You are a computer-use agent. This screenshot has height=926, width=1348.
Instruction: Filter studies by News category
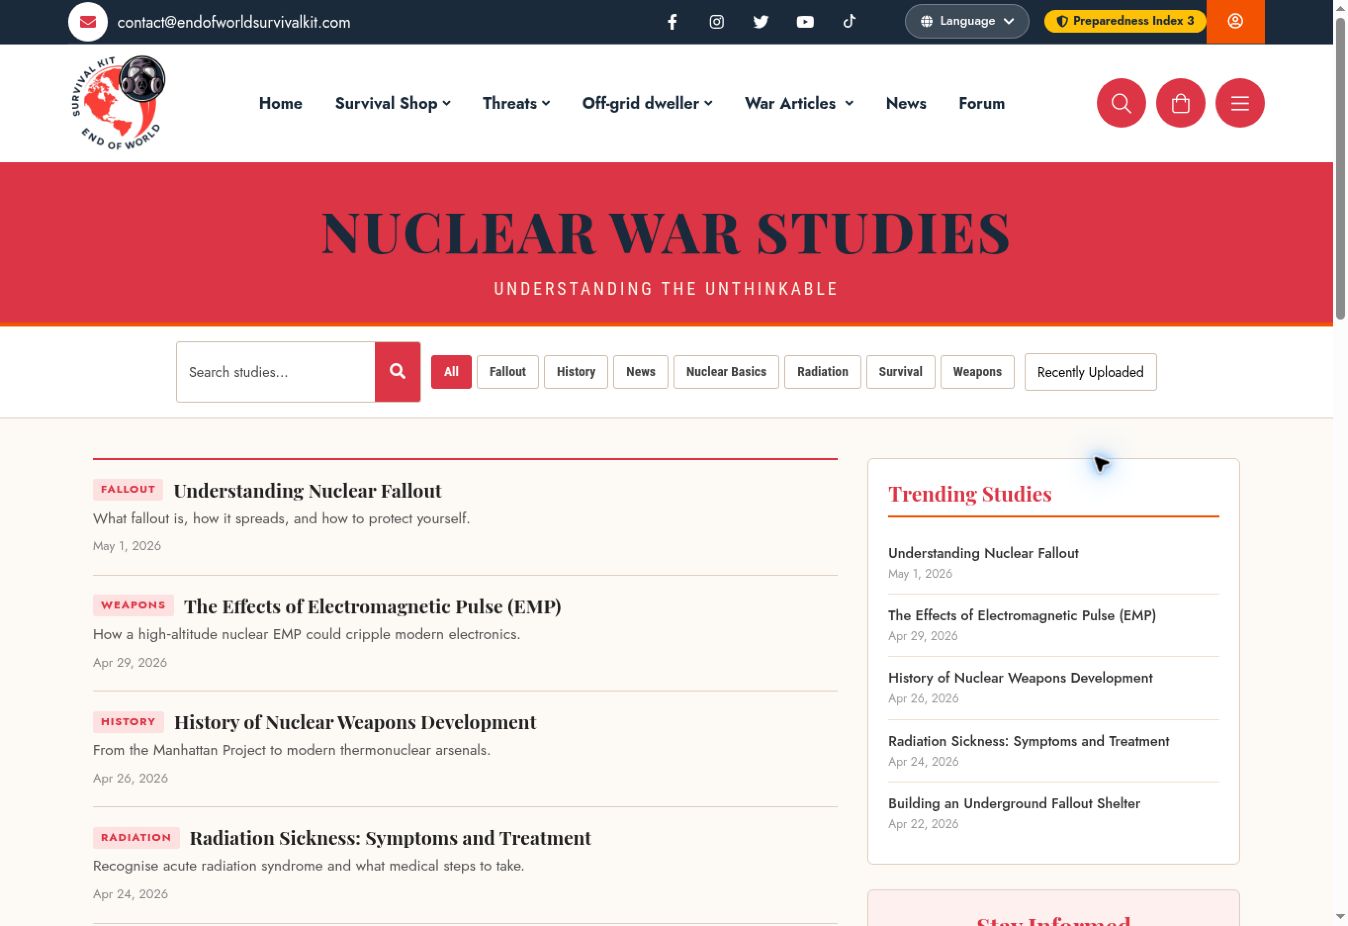click(641, 372)
